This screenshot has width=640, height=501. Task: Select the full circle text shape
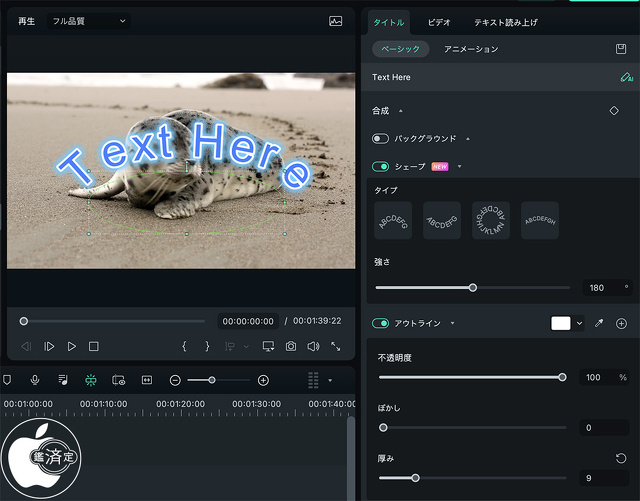pos(491,220)
